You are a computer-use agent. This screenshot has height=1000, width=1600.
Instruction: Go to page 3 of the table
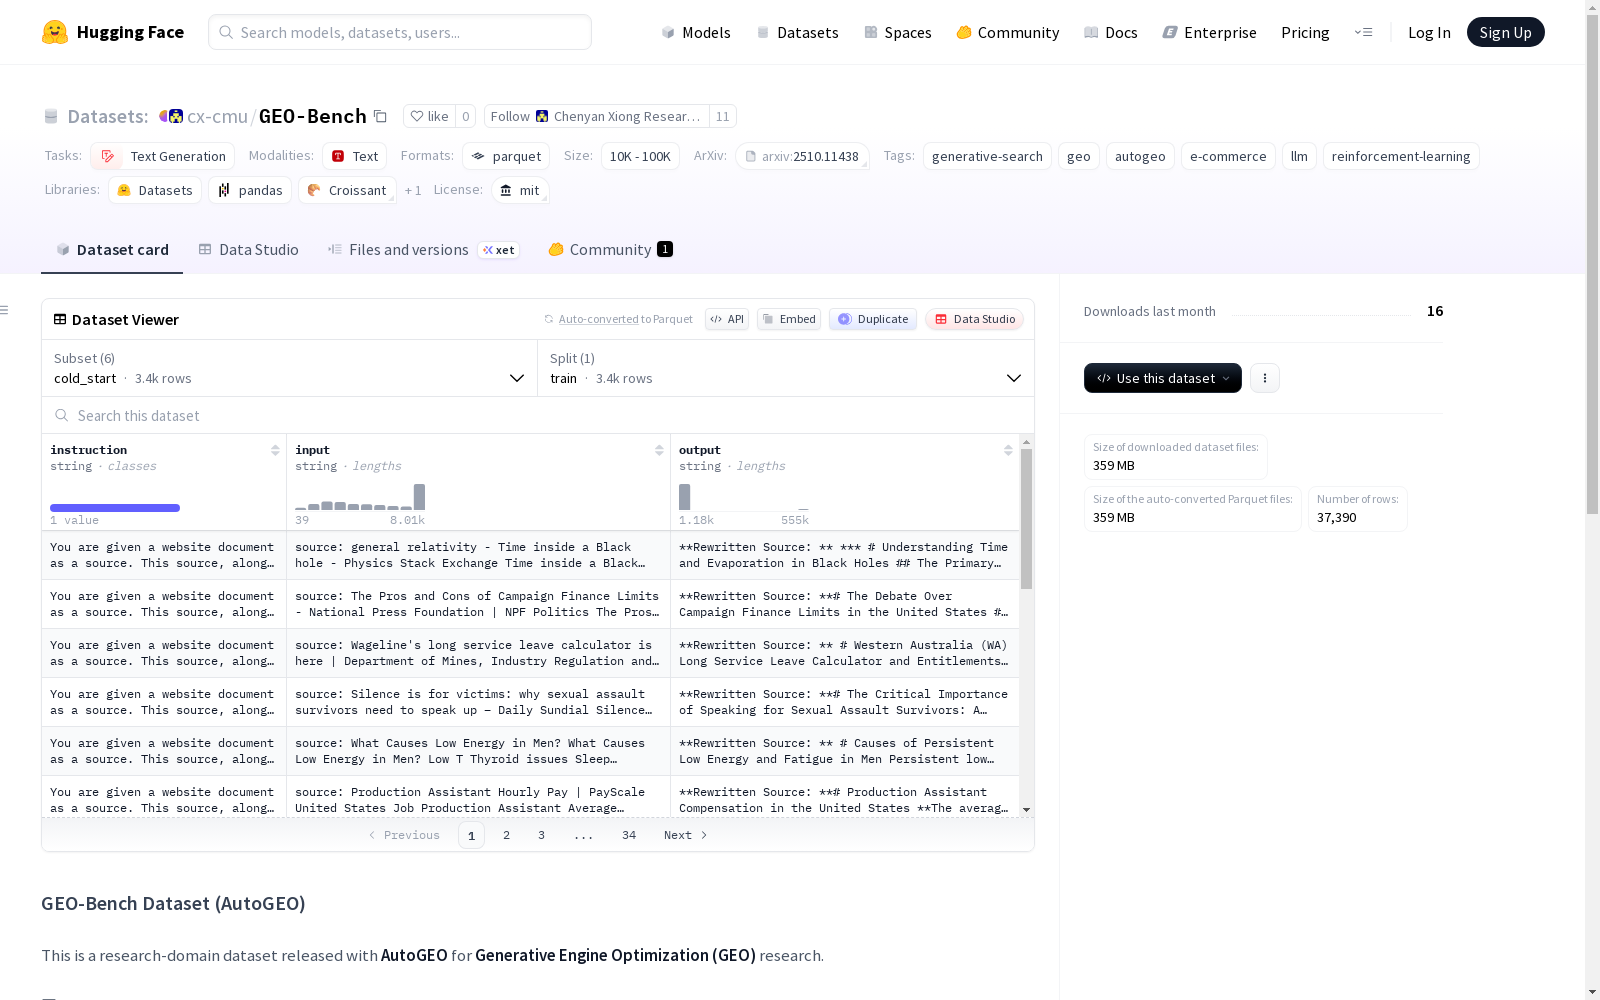pos(541,835)
